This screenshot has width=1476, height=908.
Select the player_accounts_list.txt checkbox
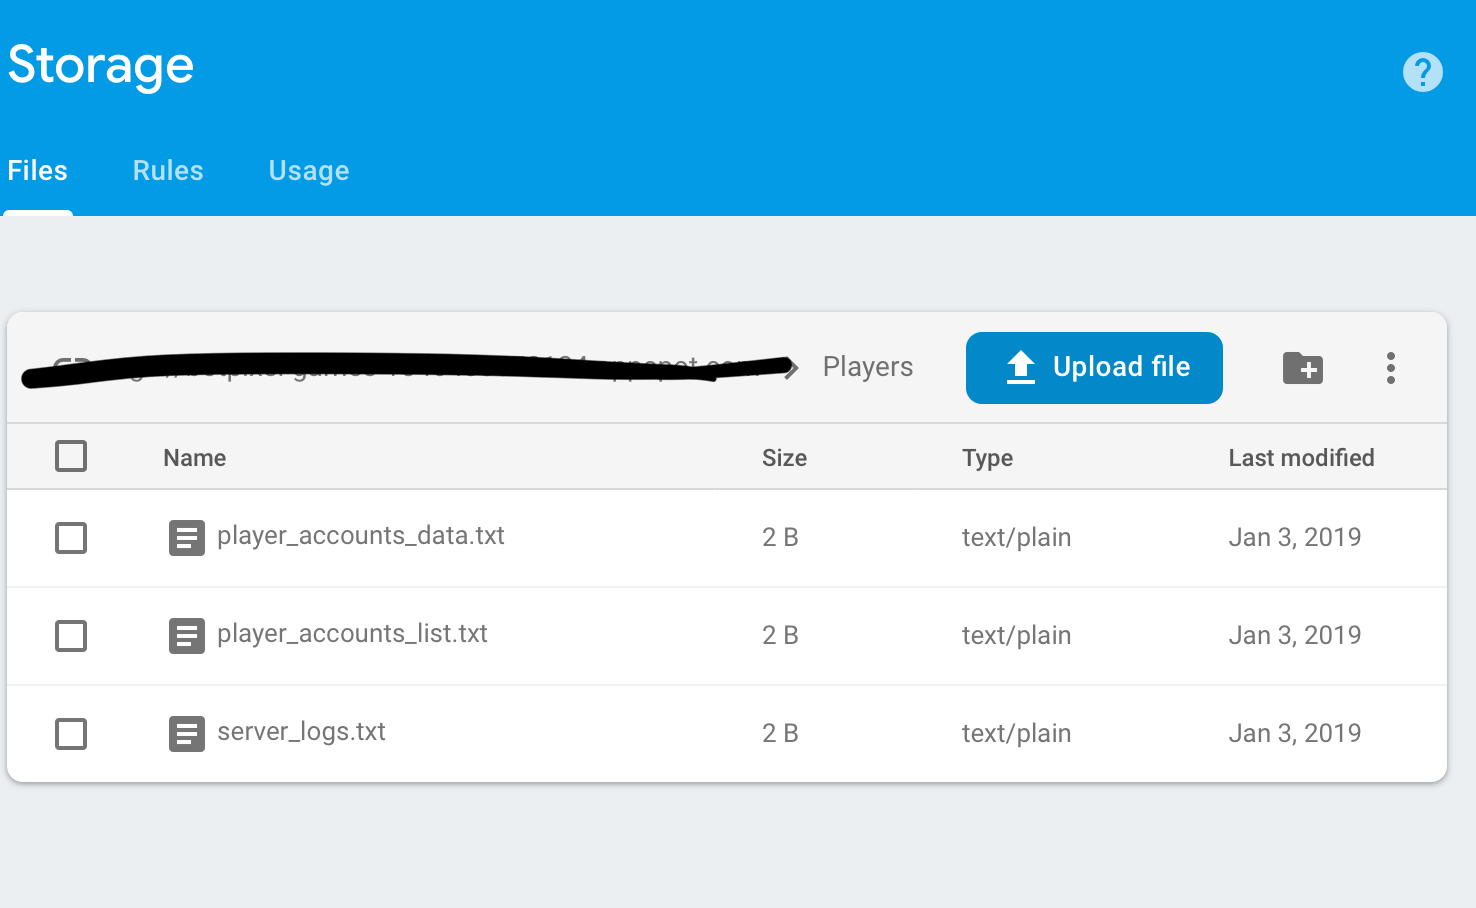coord(71,636)
